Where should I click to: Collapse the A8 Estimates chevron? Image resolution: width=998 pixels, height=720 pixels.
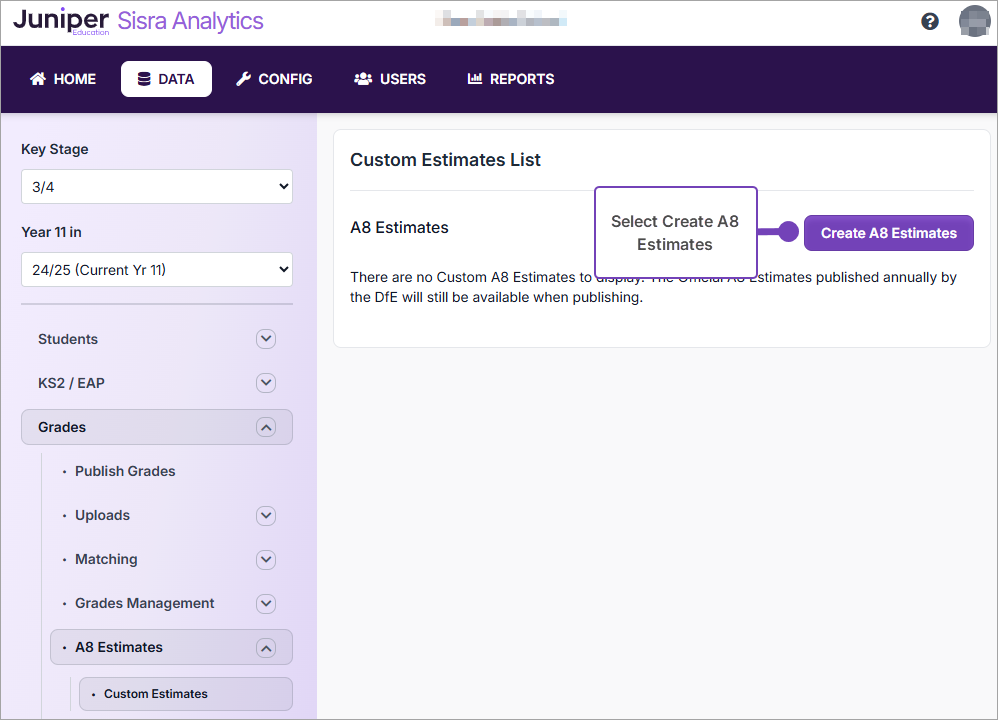click(266, 647)
